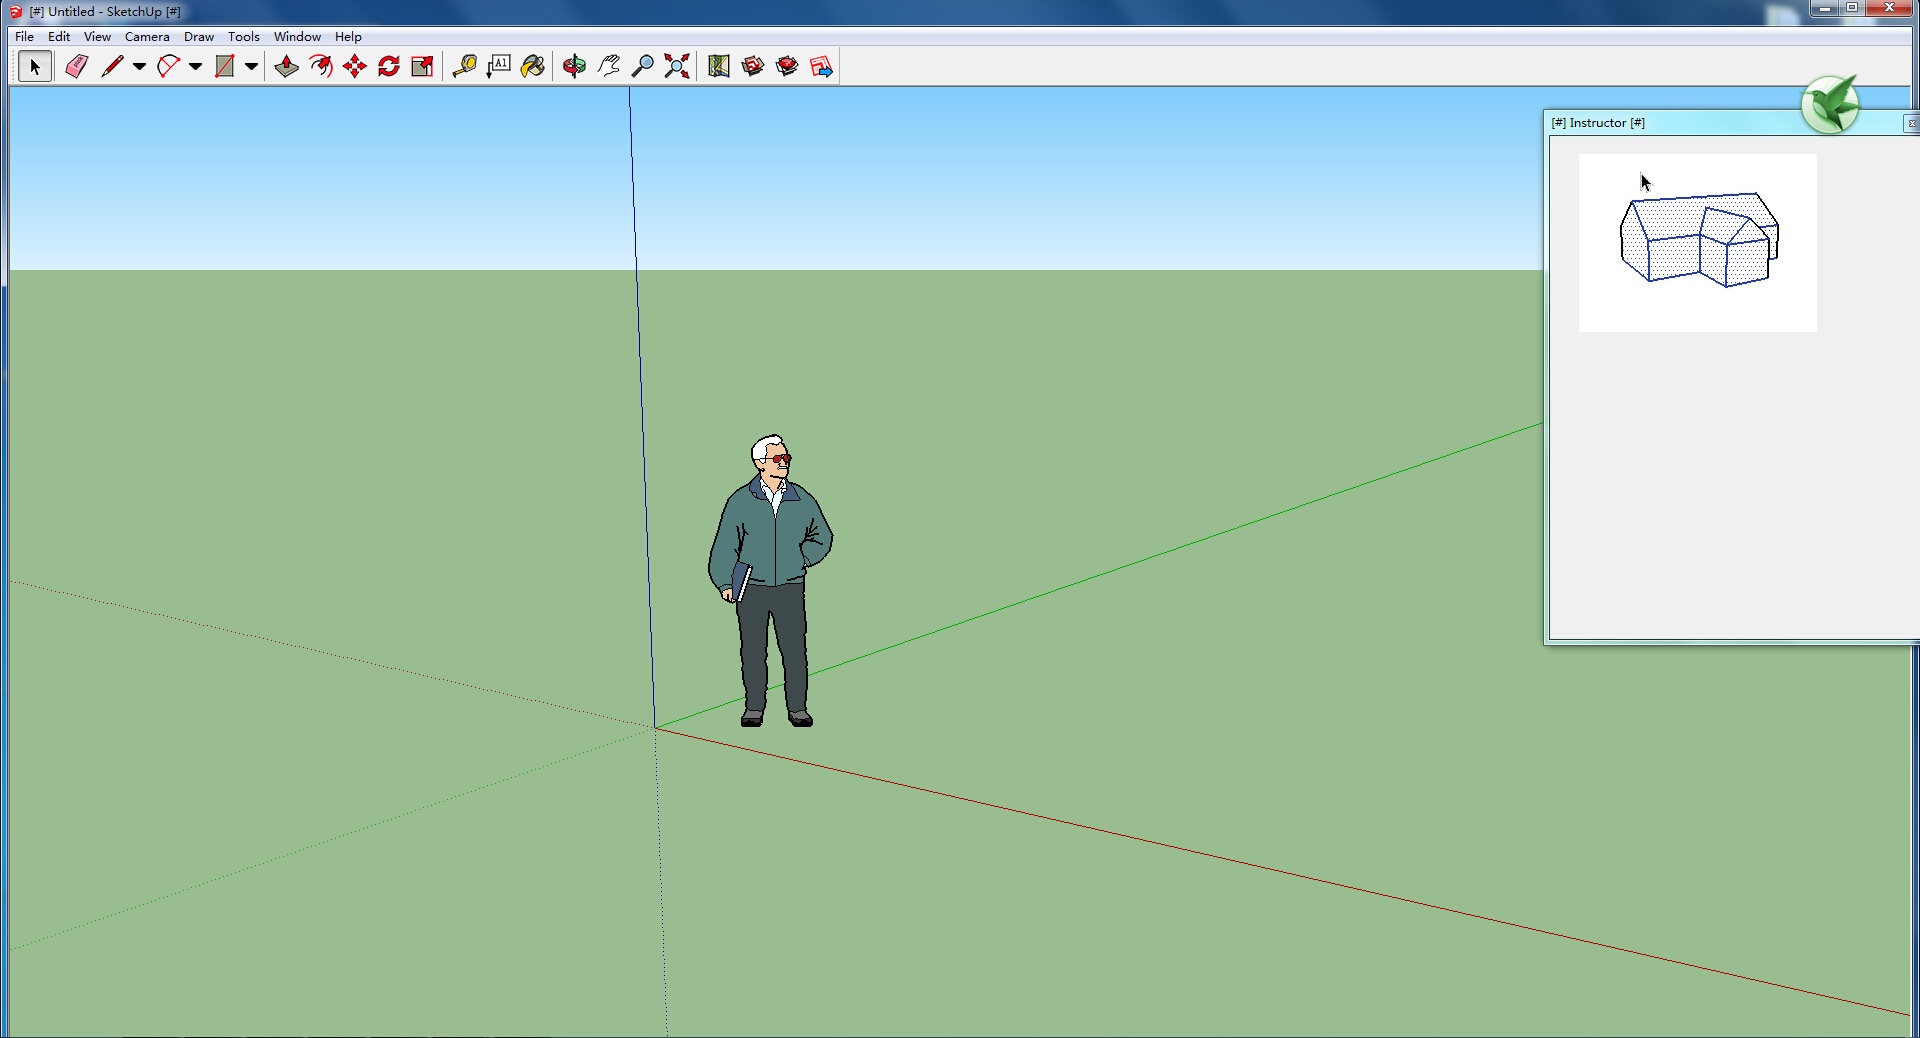Select the Offset tool

coord(321,67)
